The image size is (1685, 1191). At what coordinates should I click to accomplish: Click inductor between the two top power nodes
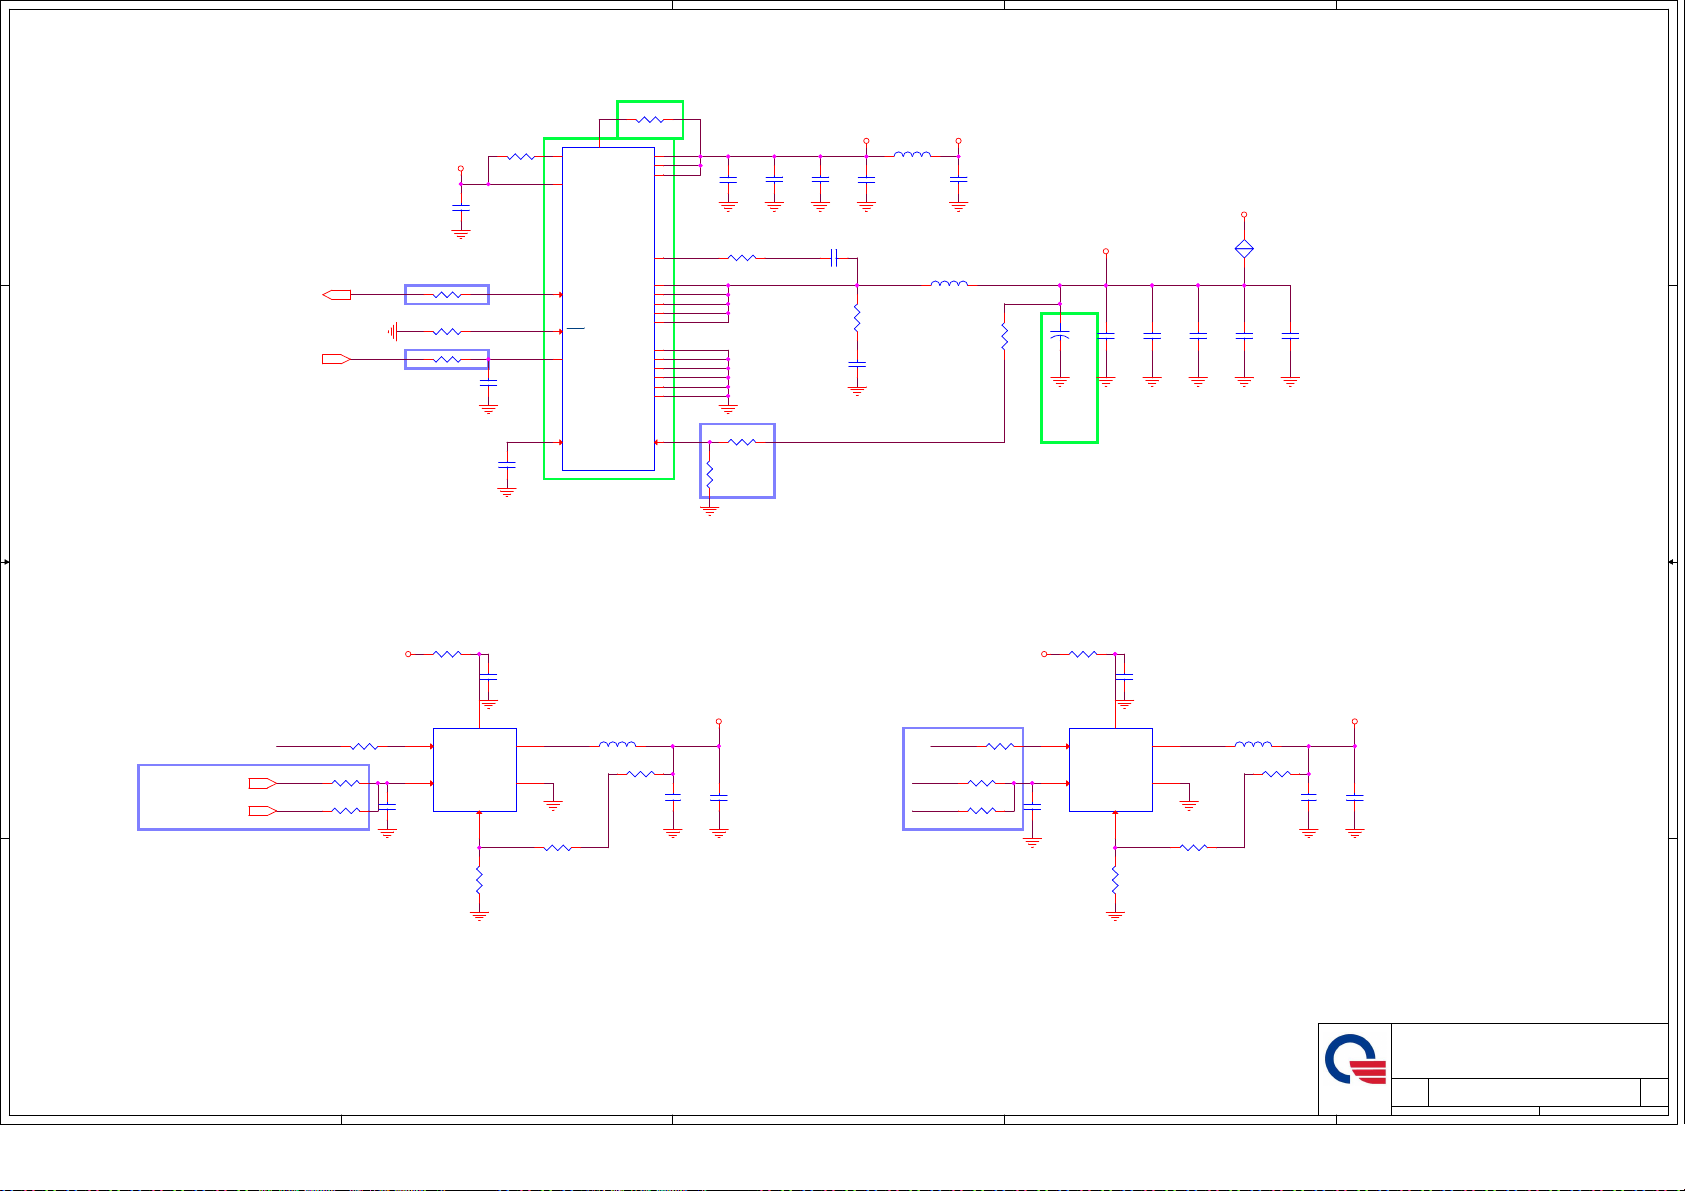click(x=912, y=155)
